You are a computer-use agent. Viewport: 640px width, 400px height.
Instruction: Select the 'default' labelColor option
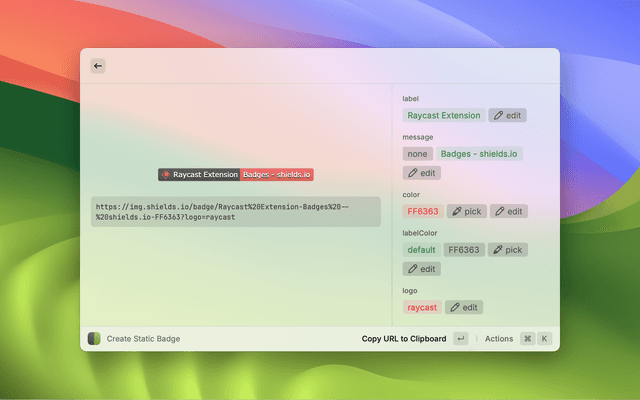pos(421,250)
